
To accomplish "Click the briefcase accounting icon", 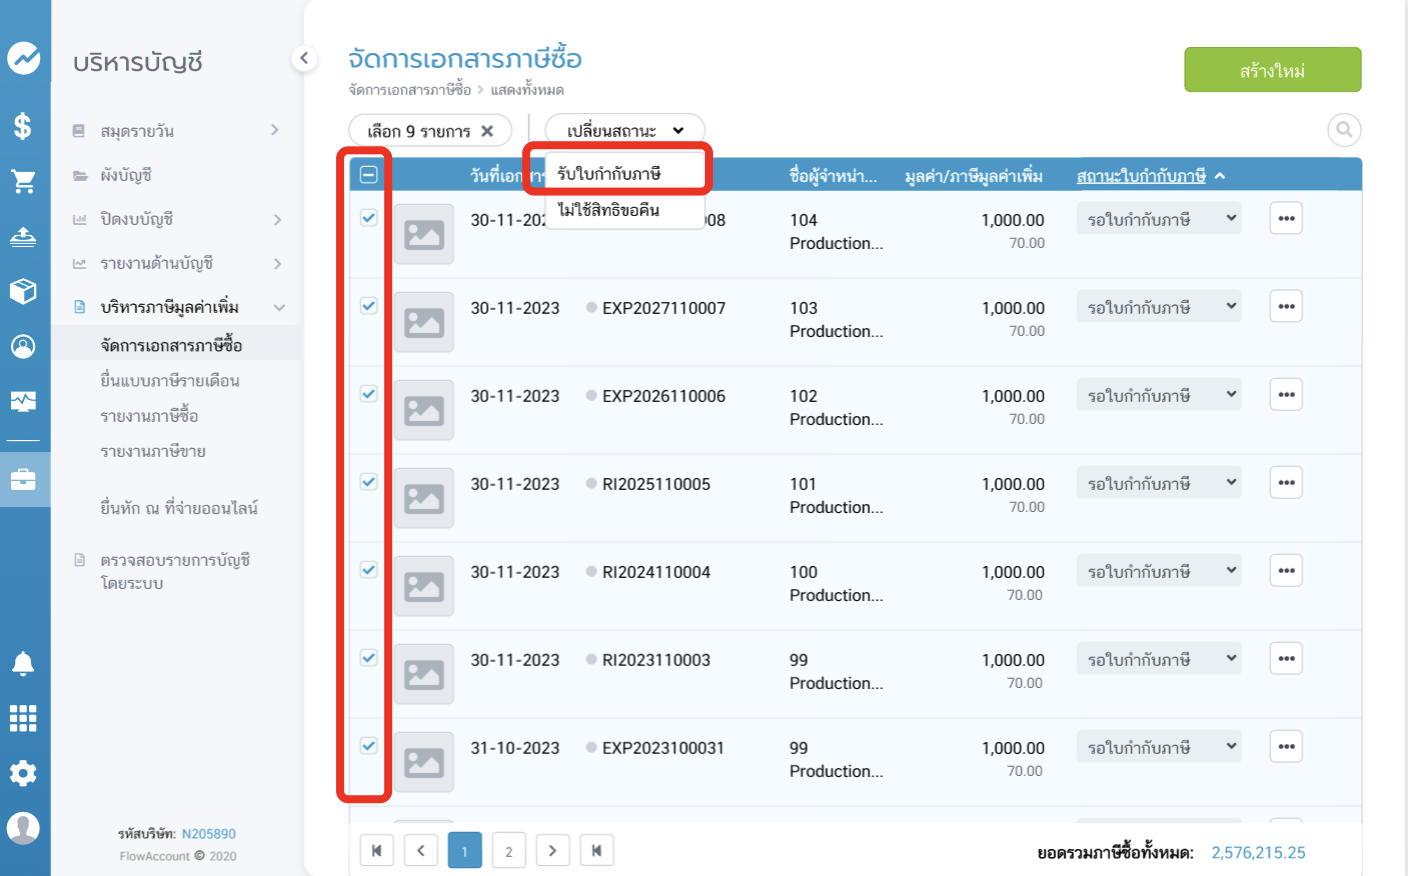I will (23, 480).
